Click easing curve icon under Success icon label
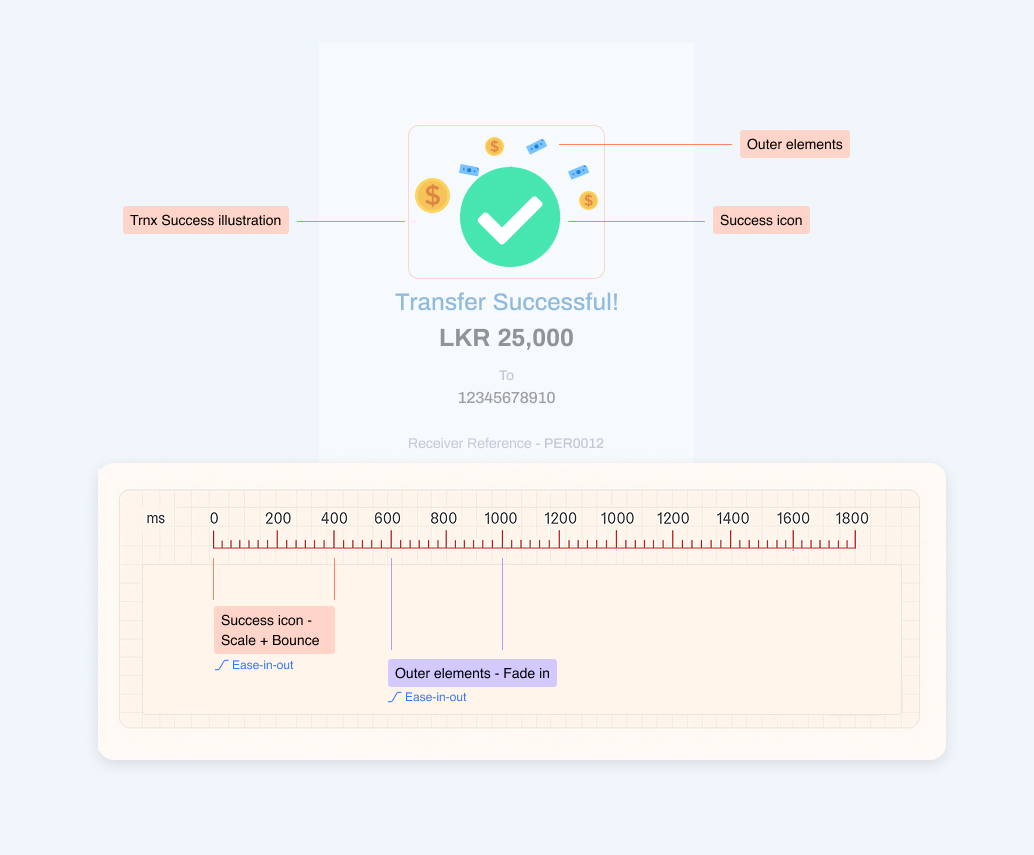Image resolution: width=1034 pixels, height=855 pixels. [222, 665]
